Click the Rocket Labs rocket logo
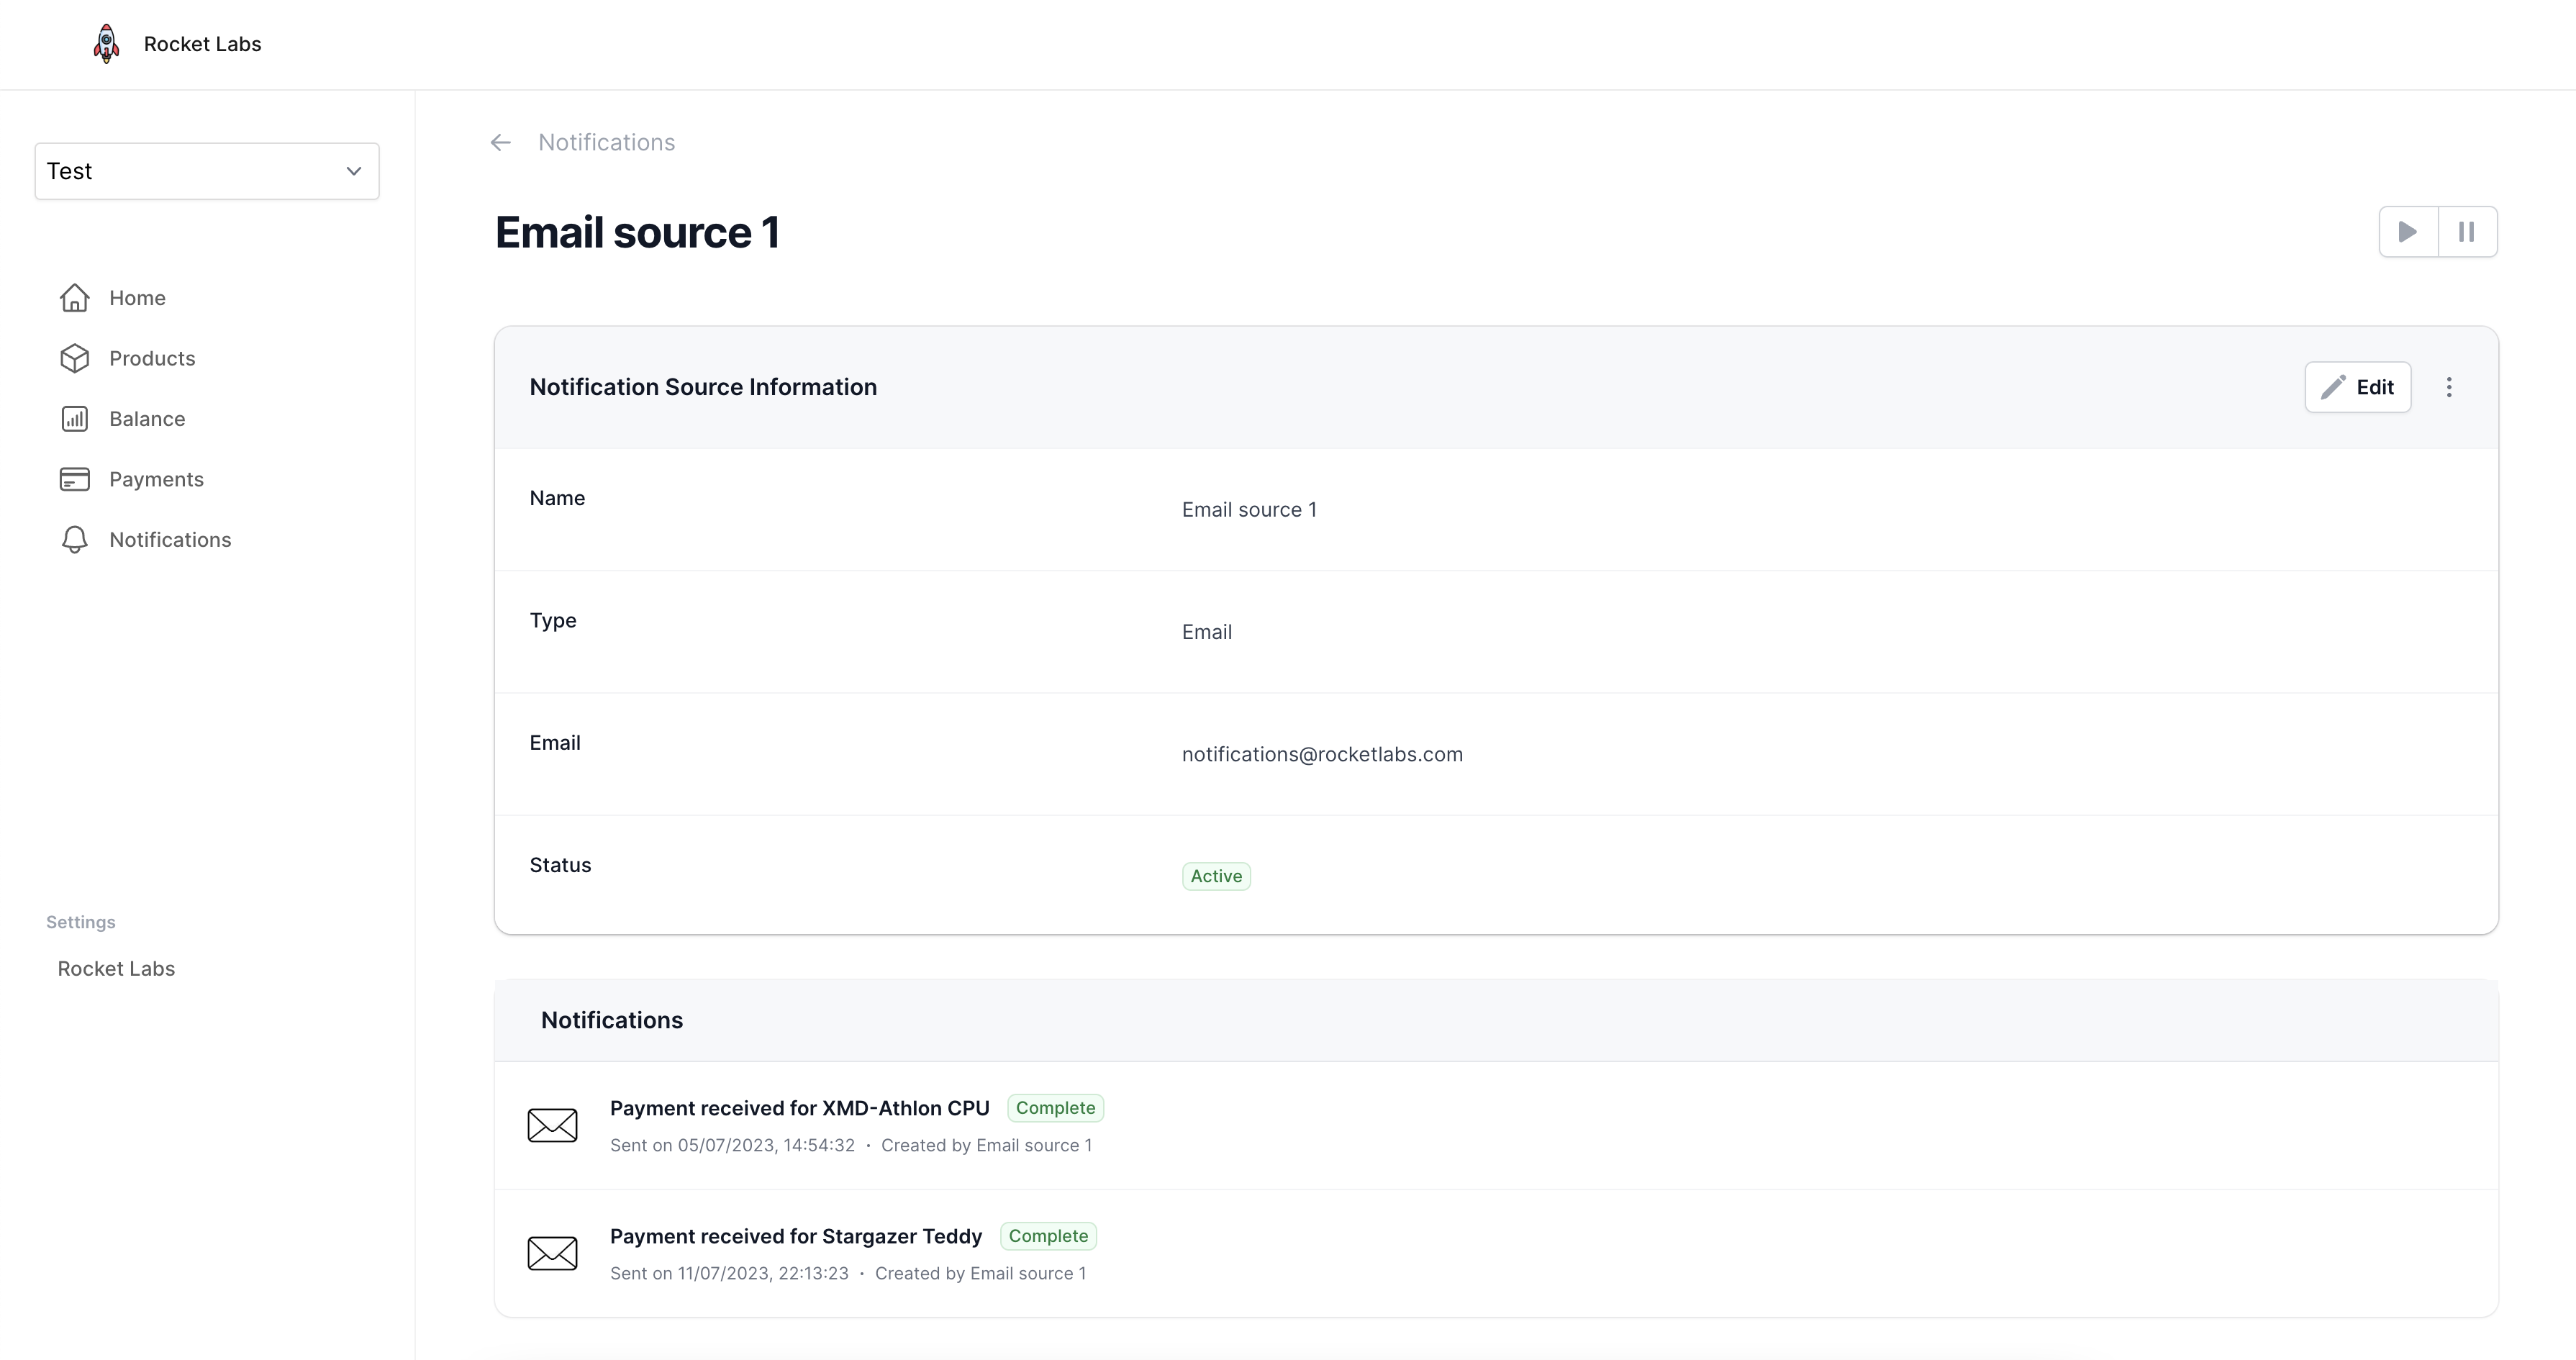Image resolution: width=2576 pixels, height=1360 pixels. tap(106, 44)
